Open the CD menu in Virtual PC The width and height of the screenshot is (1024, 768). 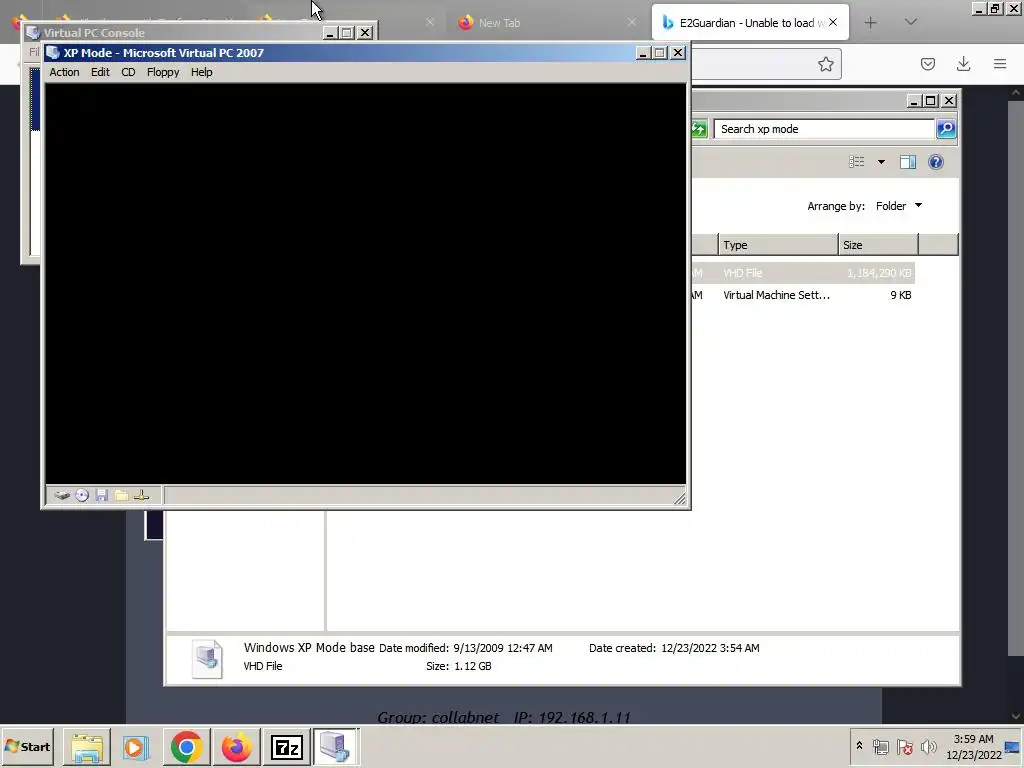coord(128,72)
